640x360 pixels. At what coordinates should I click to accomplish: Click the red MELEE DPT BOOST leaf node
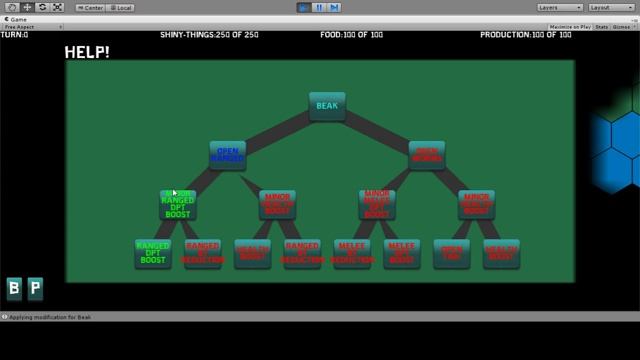pyautogui.click(x=402, y=253)
